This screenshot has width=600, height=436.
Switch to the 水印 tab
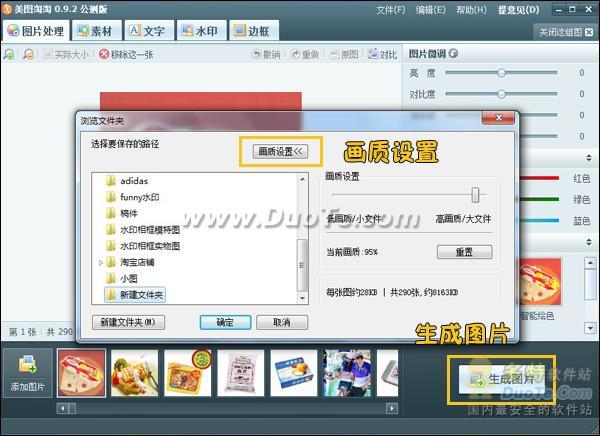coord(202,31)
